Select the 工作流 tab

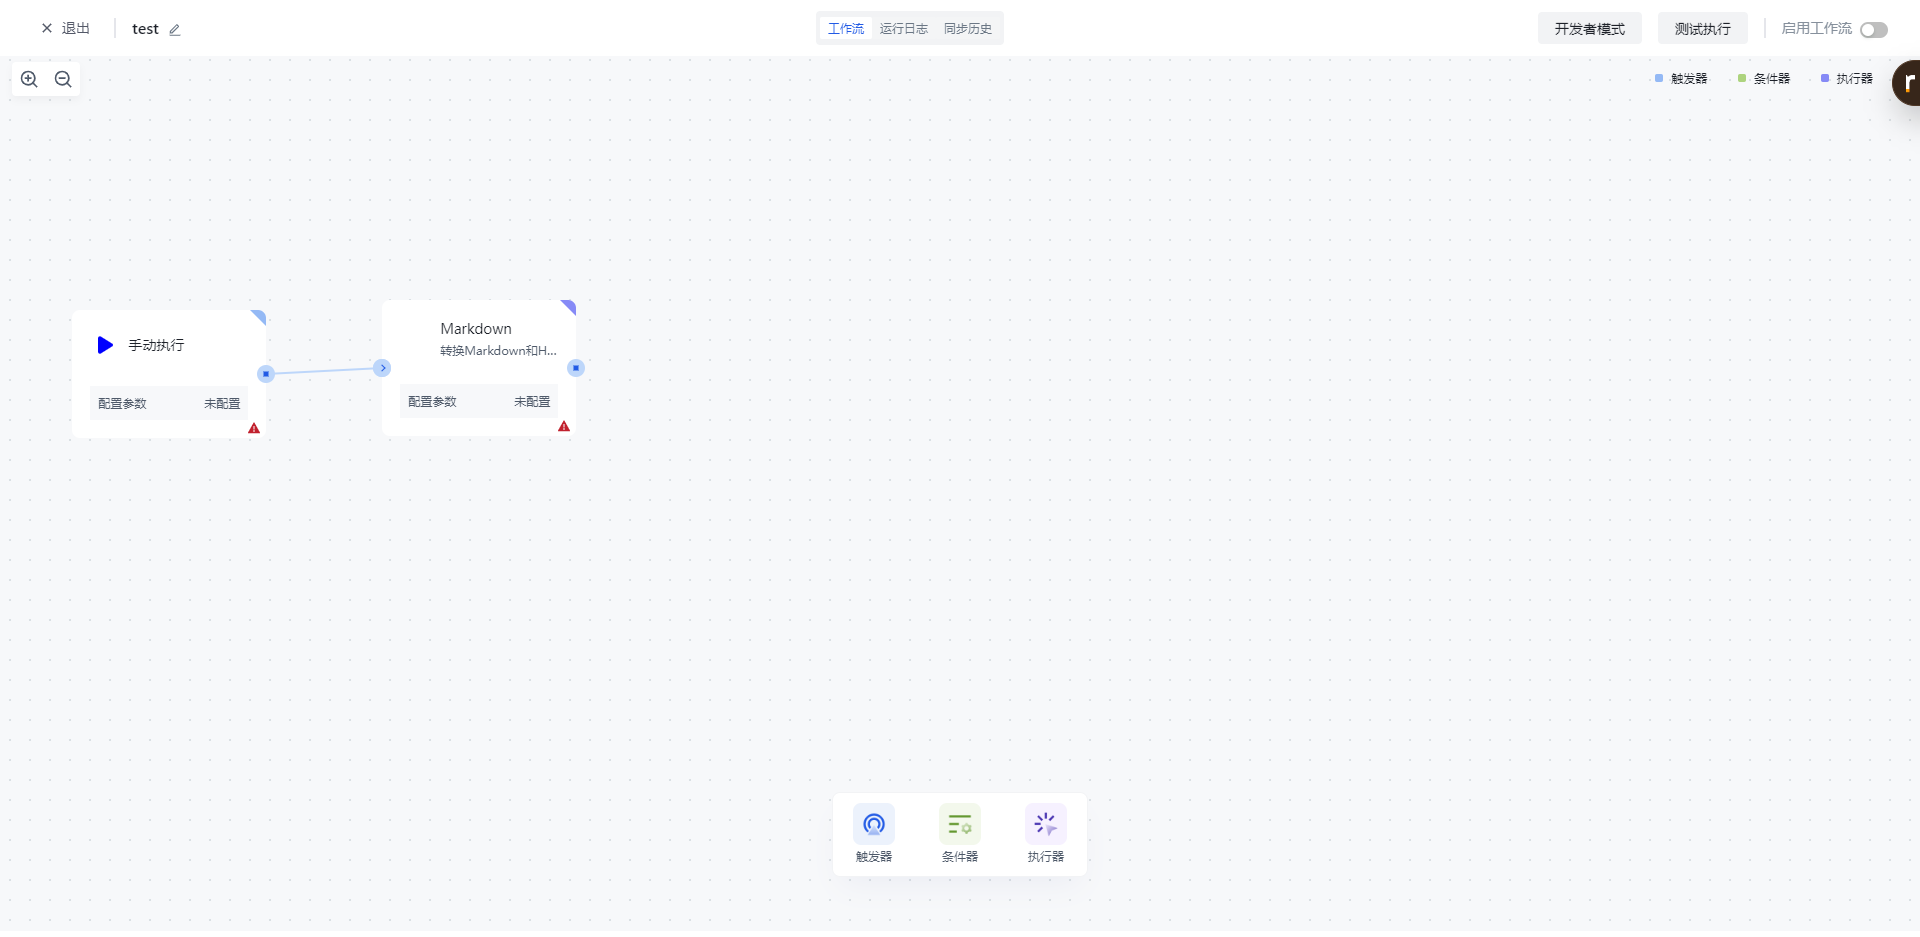(x=845, y=29)
